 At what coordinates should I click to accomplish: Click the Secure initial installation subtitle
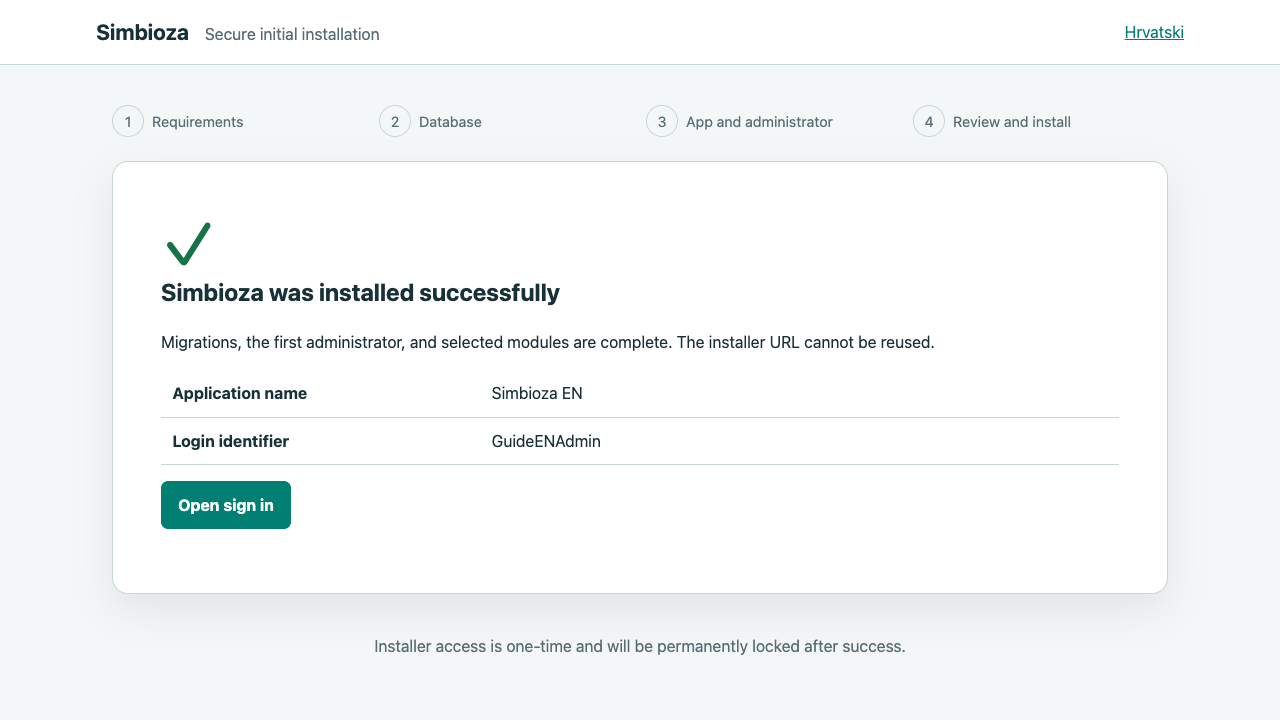coord(292,34)
